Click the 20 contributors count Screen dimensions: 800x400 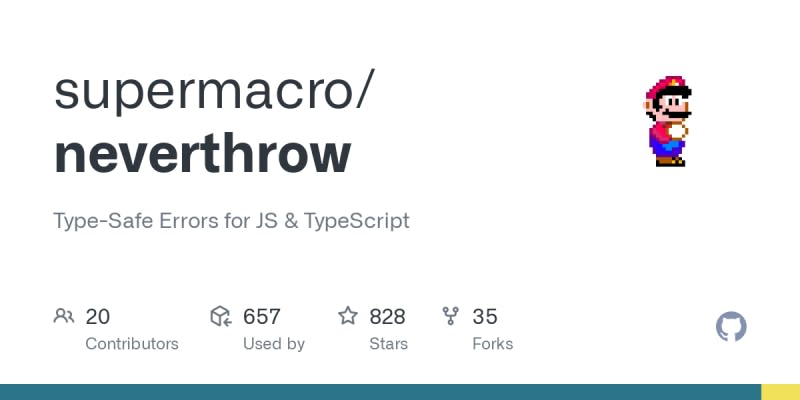click(x=98, y=317)
